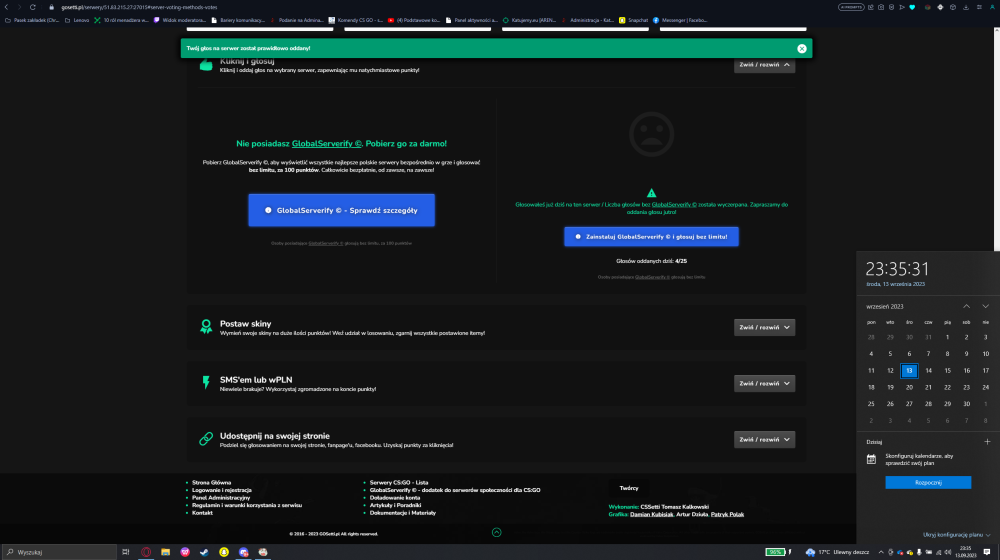Open 'Kontakt' footer link

202,513
